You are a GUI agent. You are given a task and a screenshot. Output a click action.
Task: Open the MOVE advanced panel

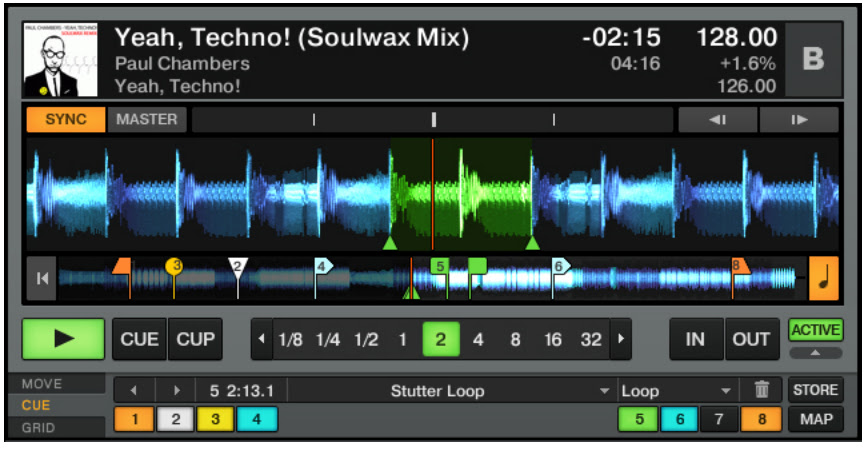point(56,384)
